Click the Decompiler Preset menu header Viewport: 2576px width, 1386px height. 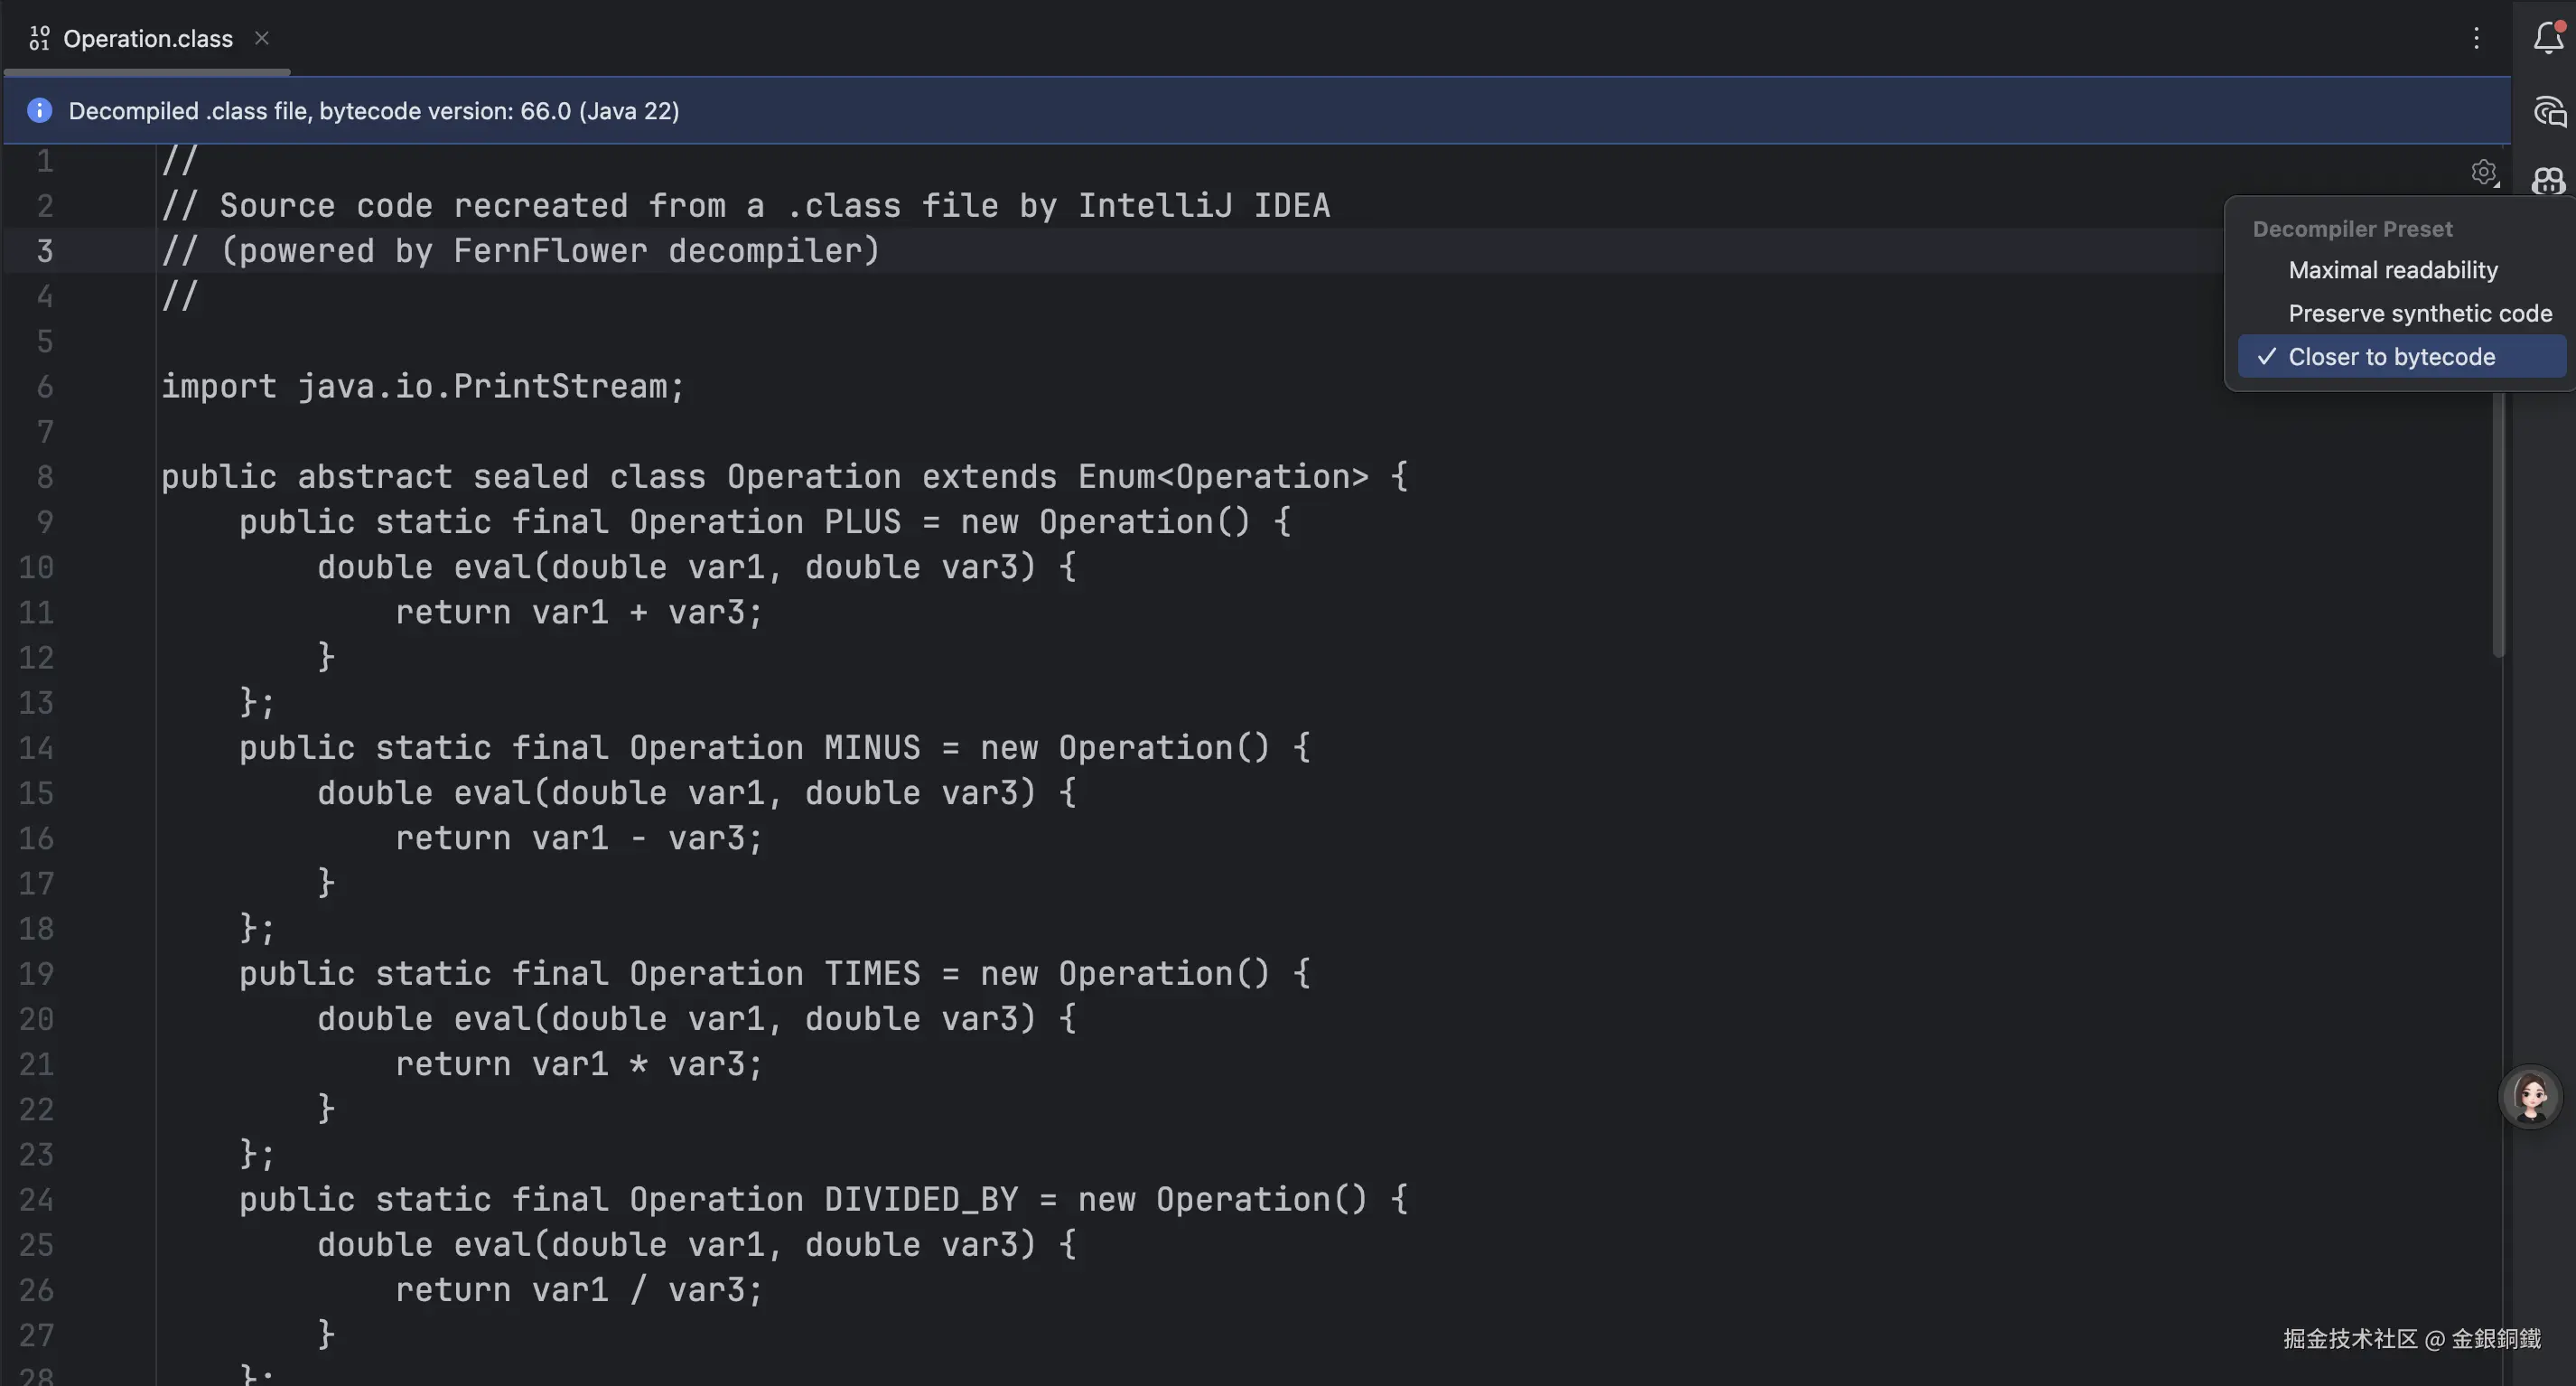tap(2352, 229)
